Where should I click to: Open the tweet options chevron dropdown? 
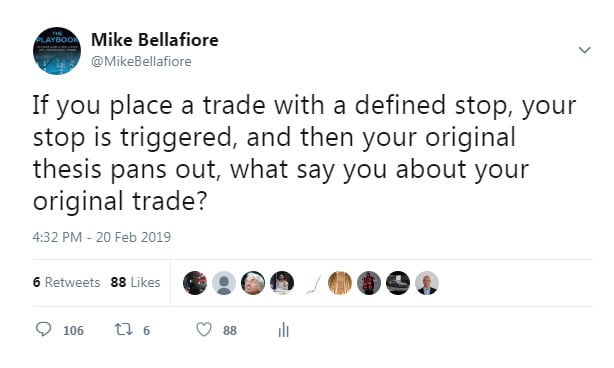[x=584, y=50]
